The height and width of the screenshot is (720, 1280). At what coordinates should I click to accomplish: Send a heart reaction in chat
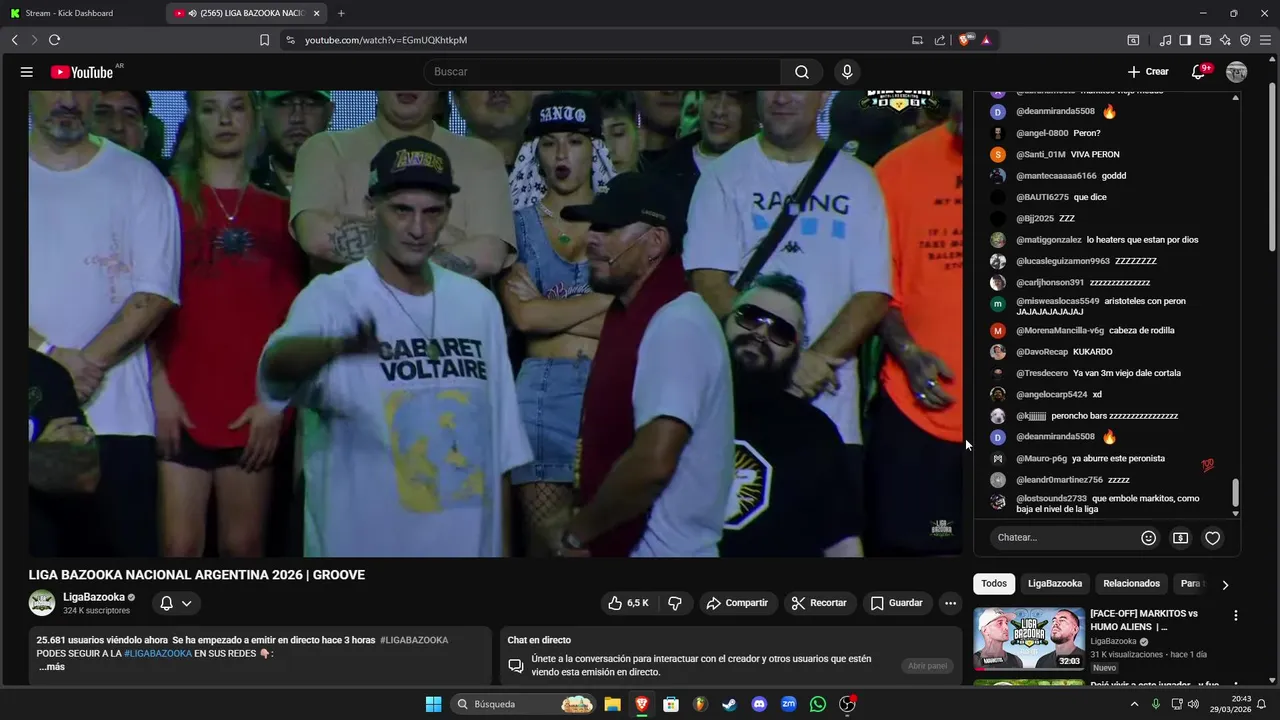tap(1213, 538)
